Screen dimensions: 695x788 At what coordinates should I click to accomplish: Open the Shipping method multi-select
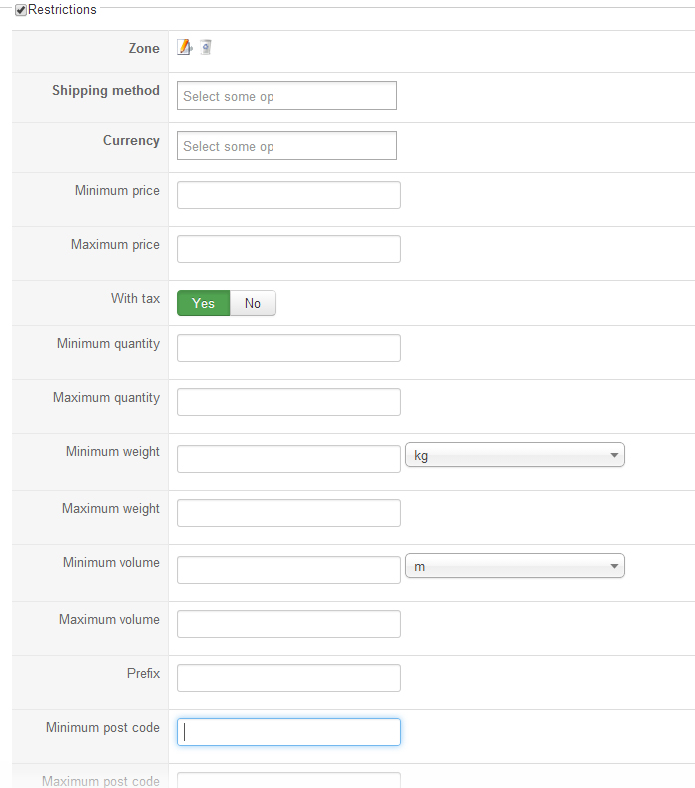pos(287,96)
